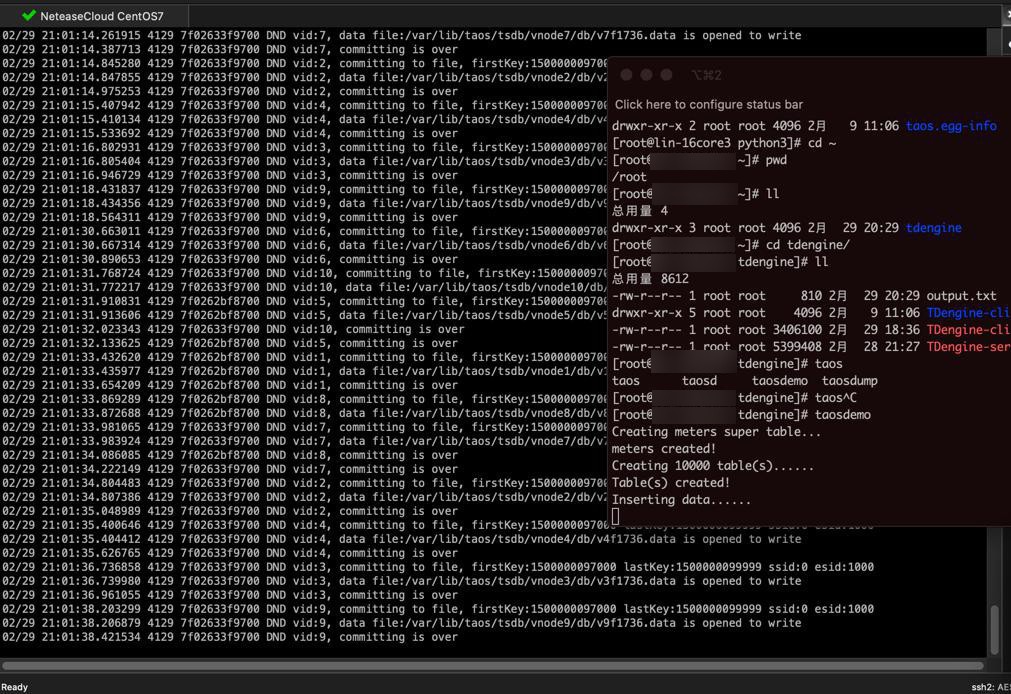Click 'Click here to configure status bar'

(709, 104)
